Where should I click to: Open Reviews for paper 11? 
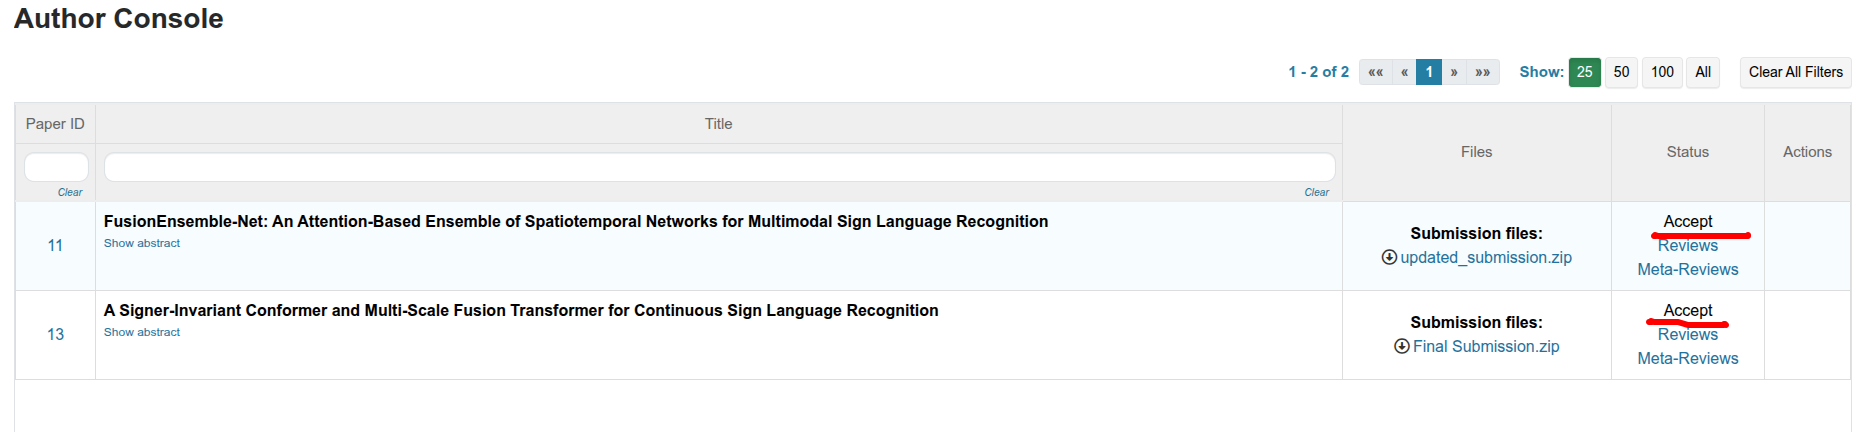pos(1688,246)
